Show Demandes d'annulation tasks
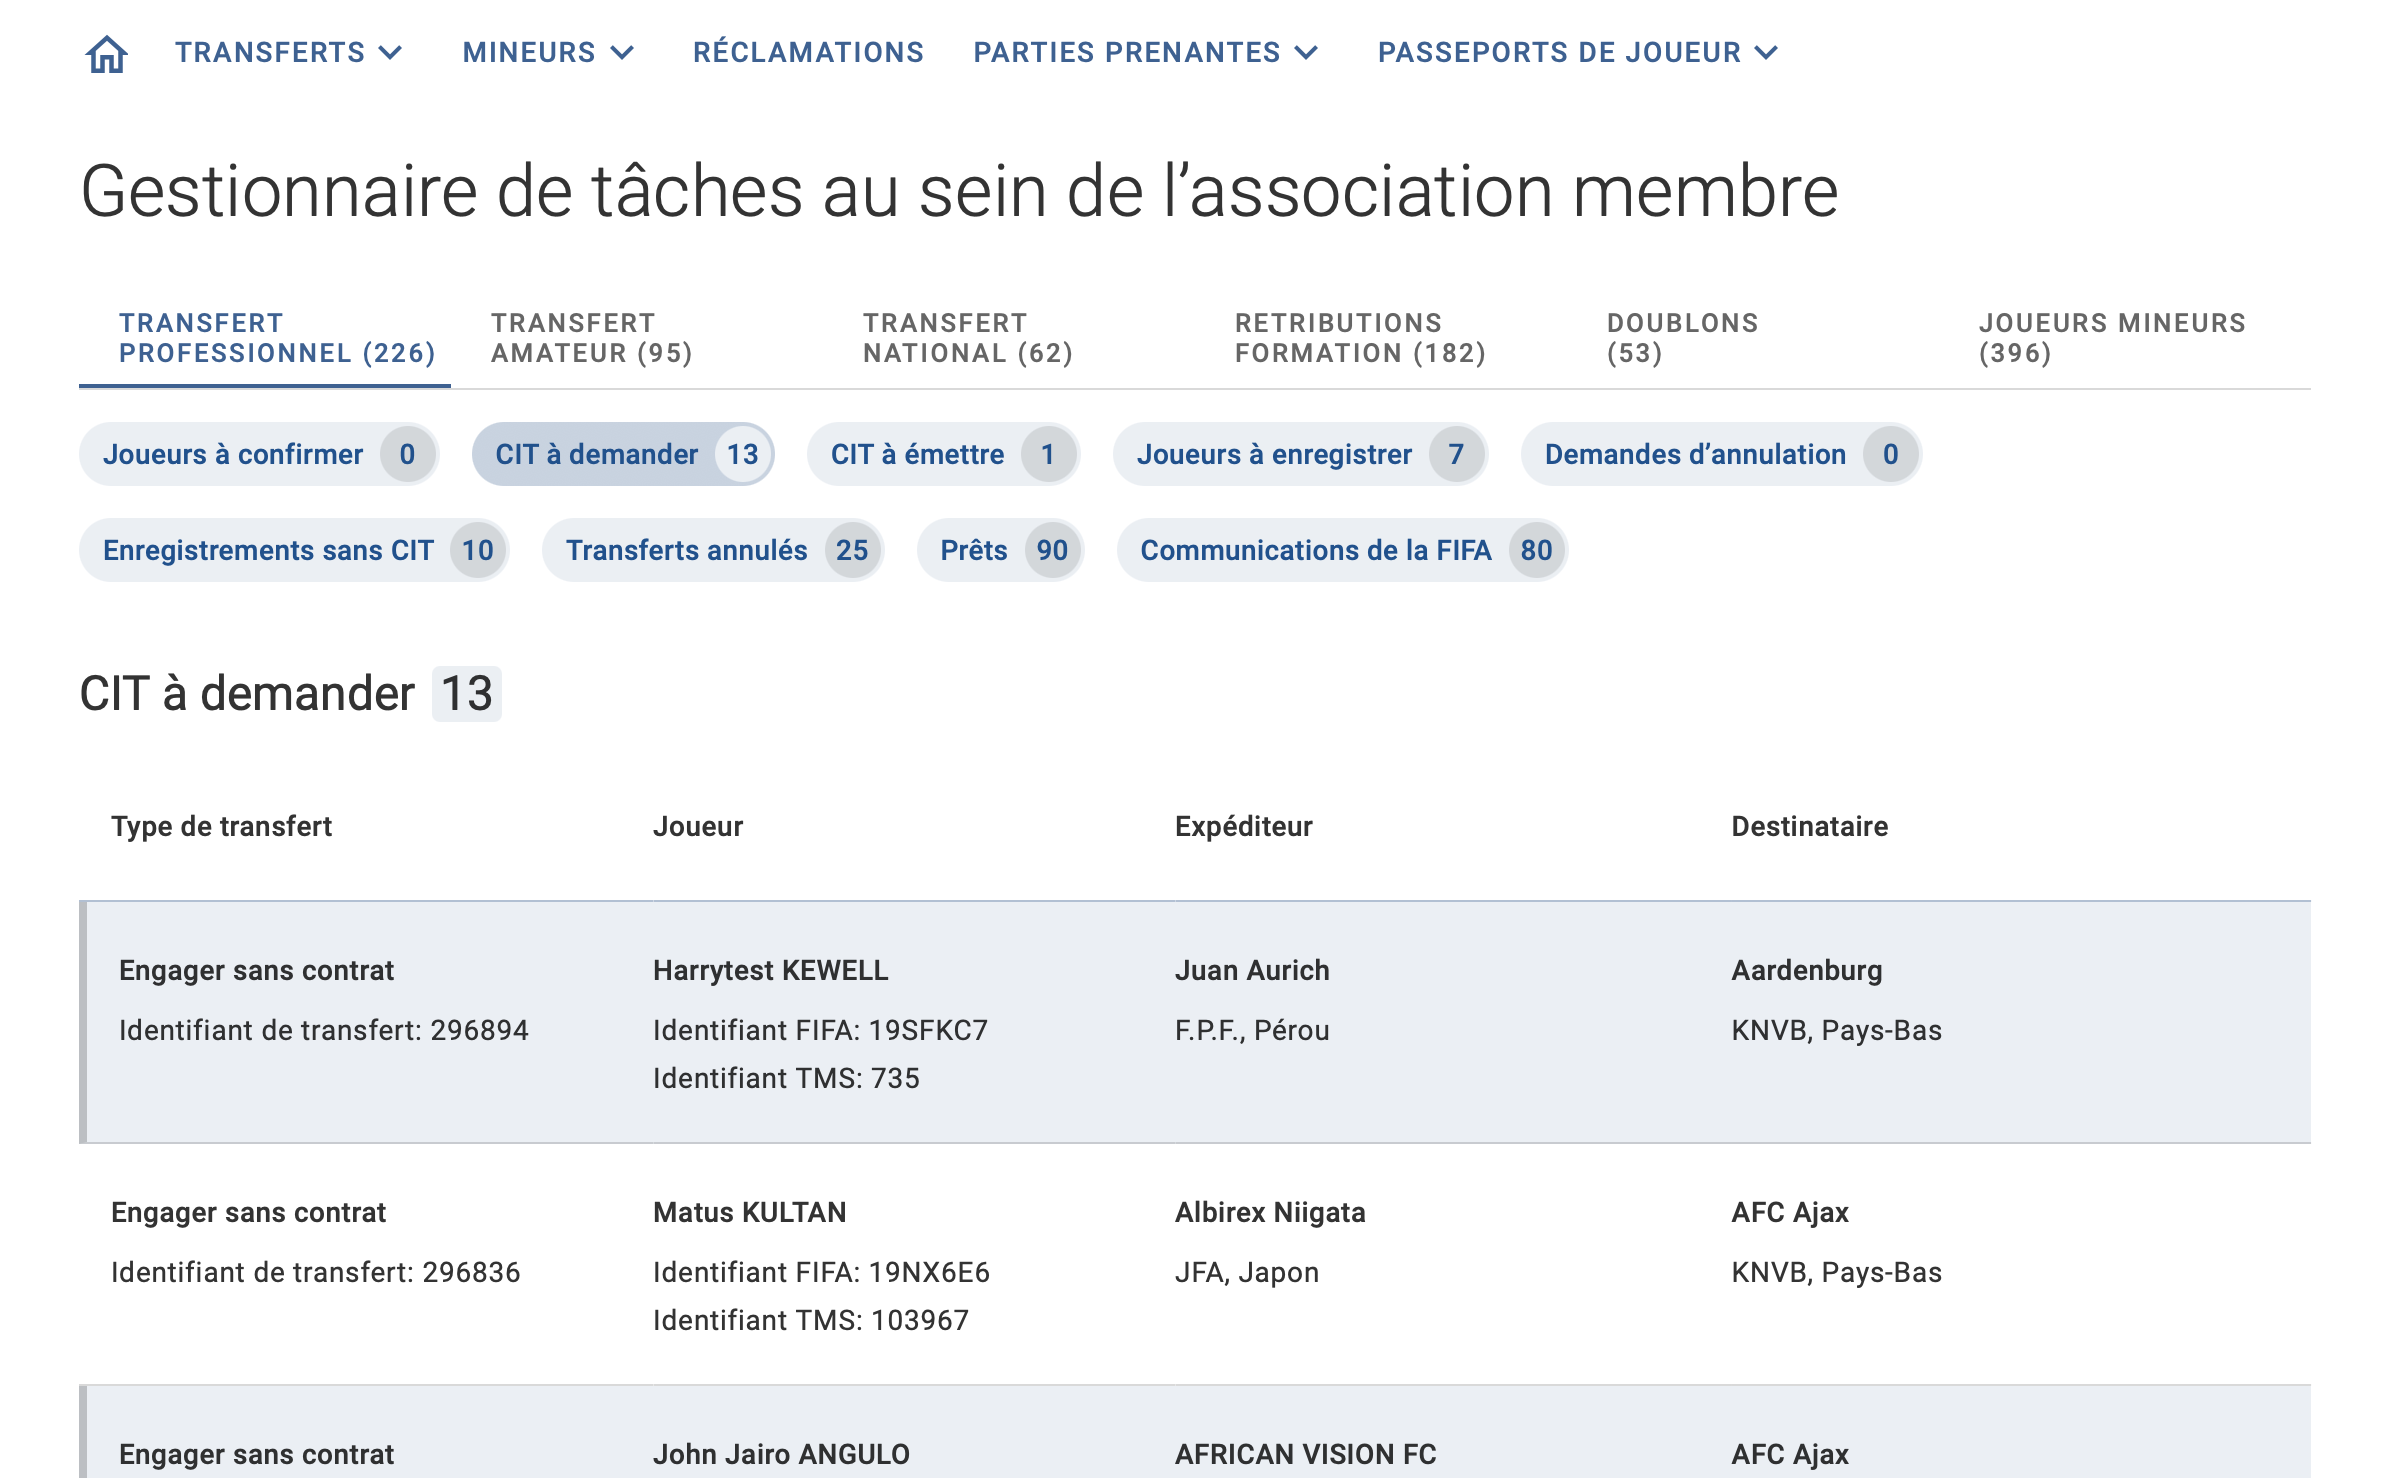 1721,454
